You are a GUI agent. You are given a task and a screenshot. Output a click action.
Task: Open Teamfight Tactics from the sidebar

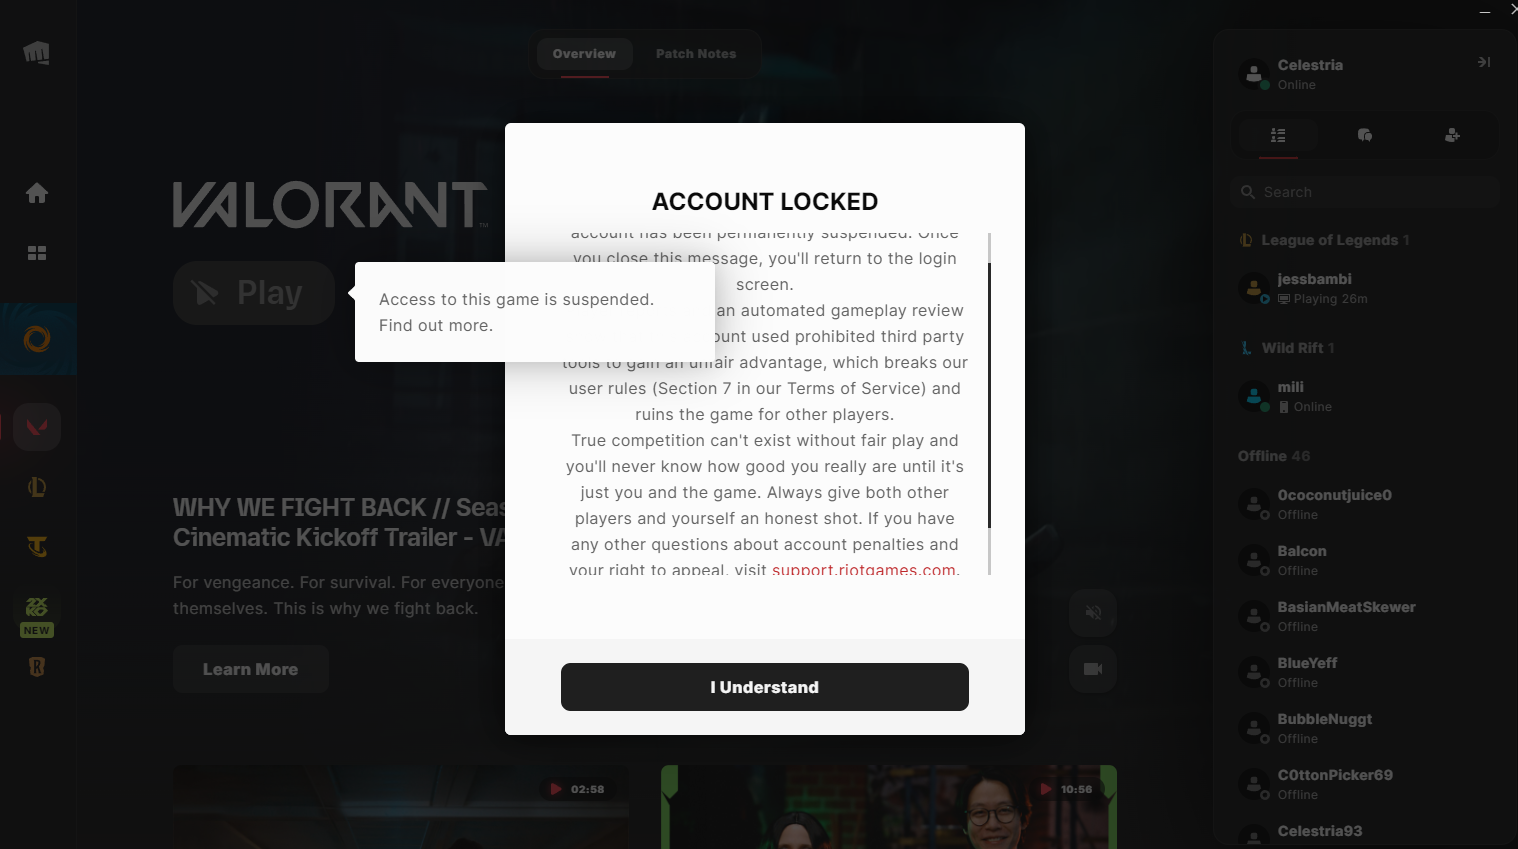point(37,547)
